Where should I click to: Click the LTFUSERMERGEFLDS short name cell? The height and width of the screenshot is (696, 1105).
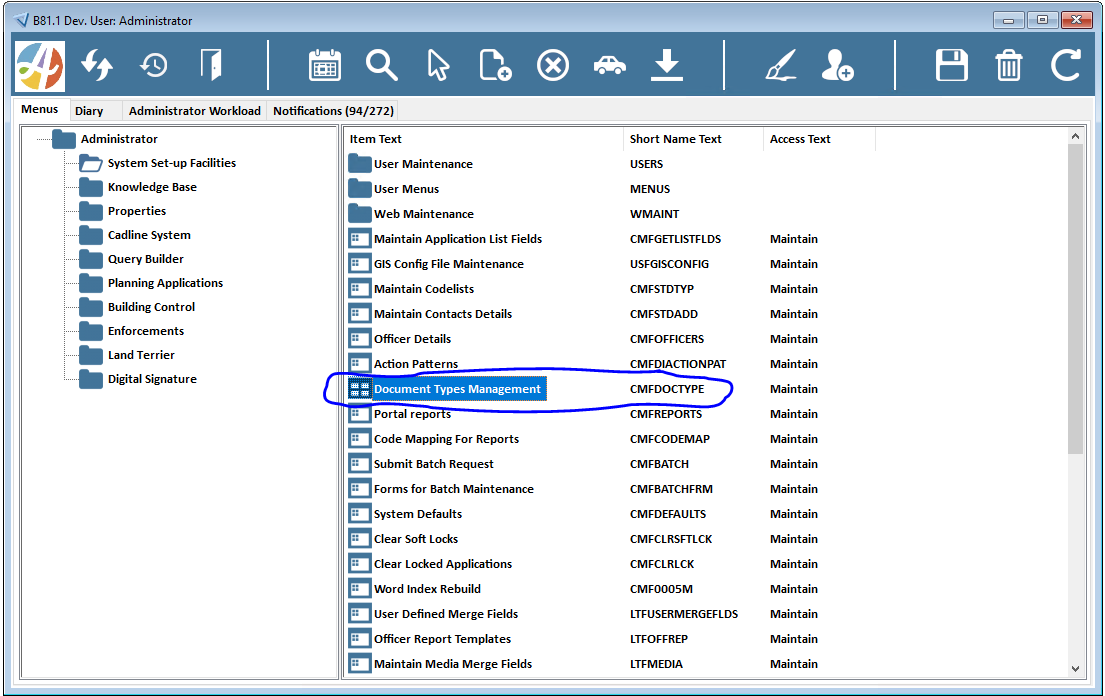(x=684, y=614)
